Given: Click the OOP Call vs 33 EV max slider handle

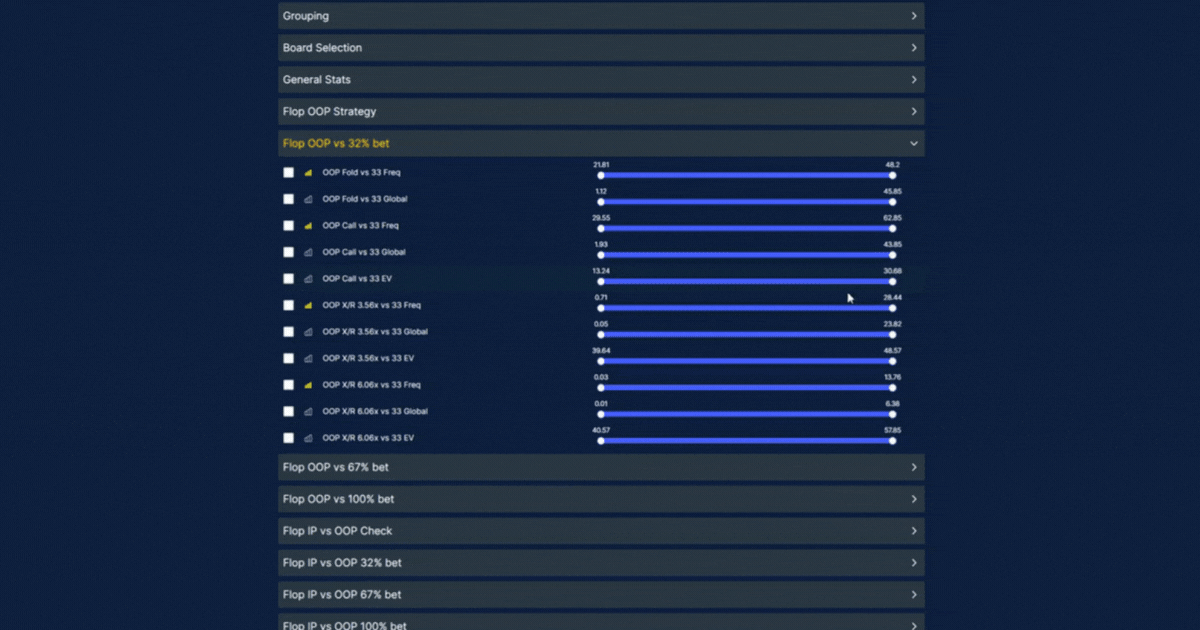Looking at the screenshot, I should (x=892, y=282).
